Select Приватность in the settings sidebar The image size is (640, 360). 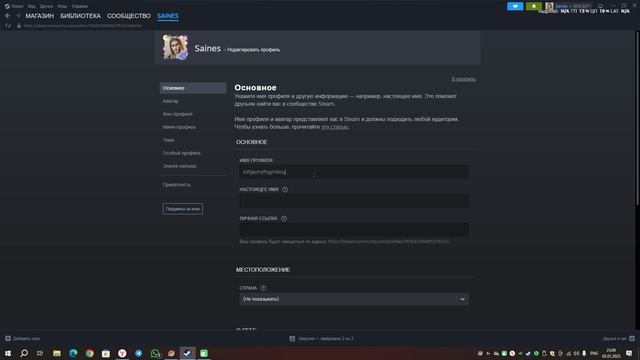[176, 185]
